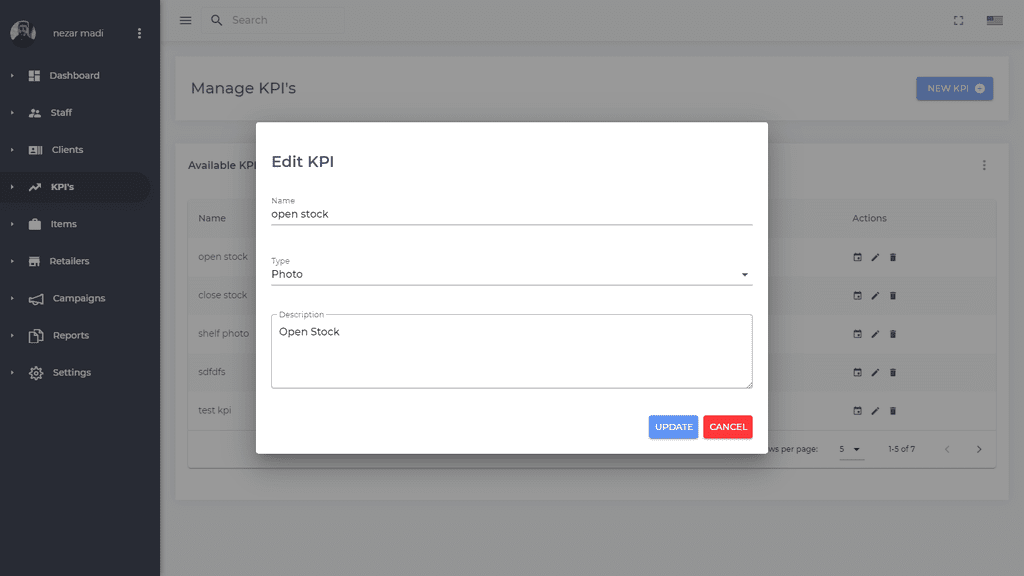1024x576 pixels.
Task: Click the Reports documents icon
Action: coord(36,336)
